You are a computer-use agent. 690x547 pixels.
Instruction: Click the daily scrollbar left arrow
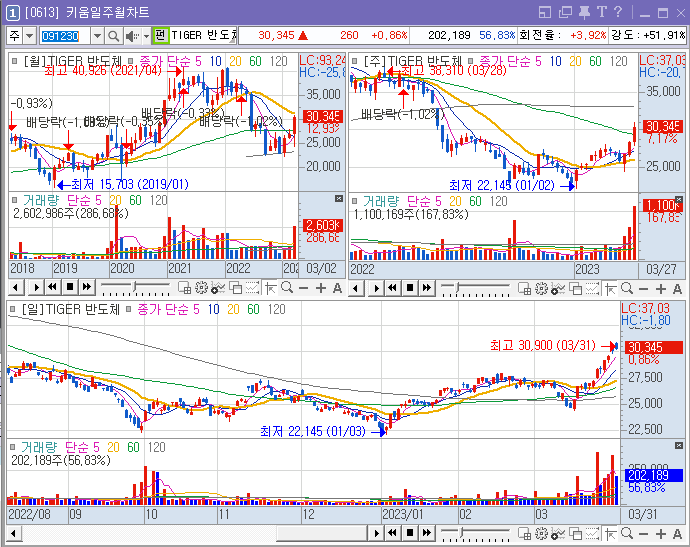click(x=14, y=533)
